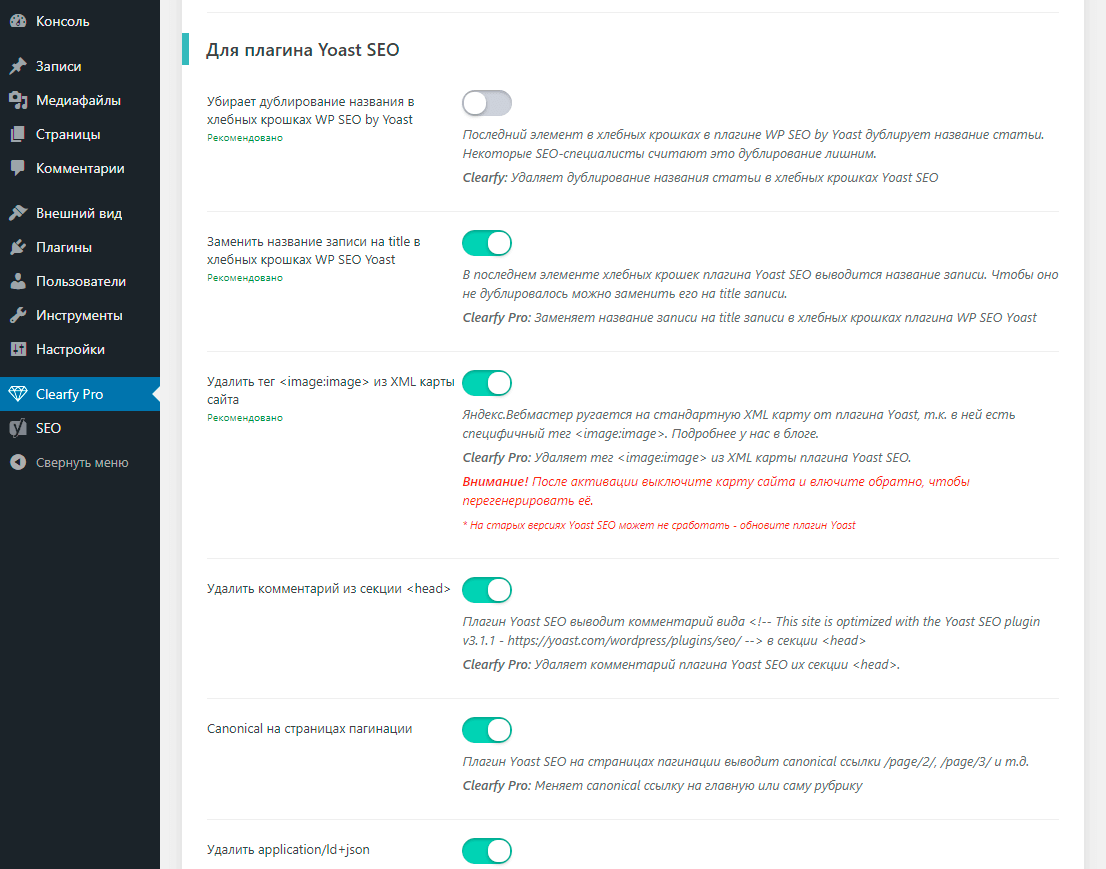Click the Консоль dashboard icon

(18, 21)
